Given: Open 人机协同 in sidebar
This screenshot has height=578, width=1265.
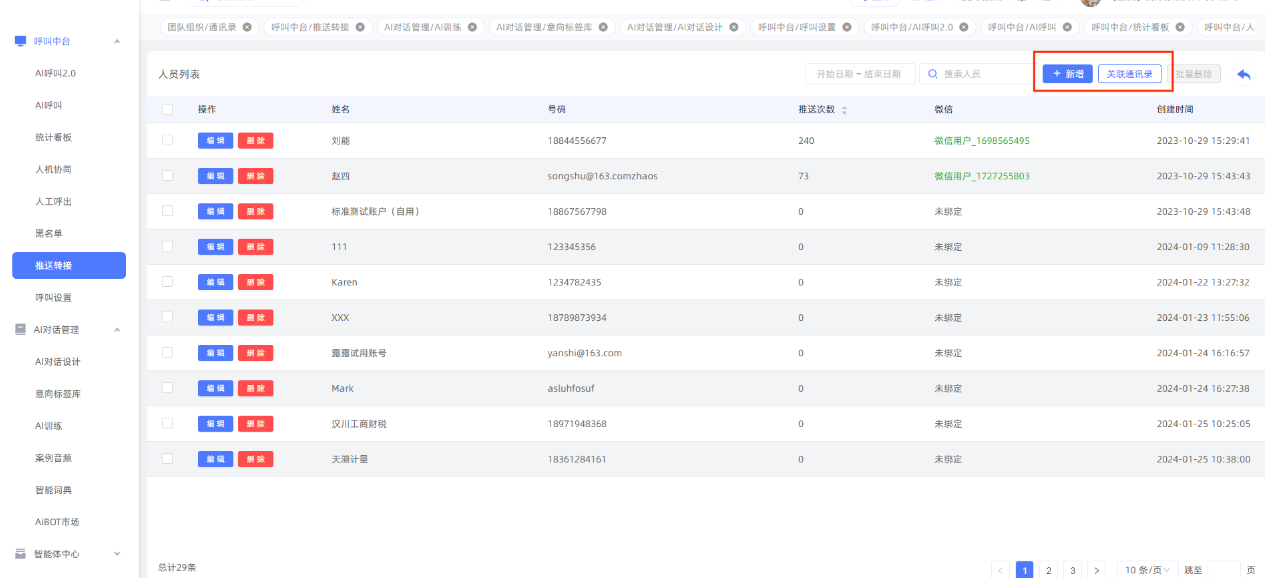Looking at the screenshot, I should coord(53,169).
